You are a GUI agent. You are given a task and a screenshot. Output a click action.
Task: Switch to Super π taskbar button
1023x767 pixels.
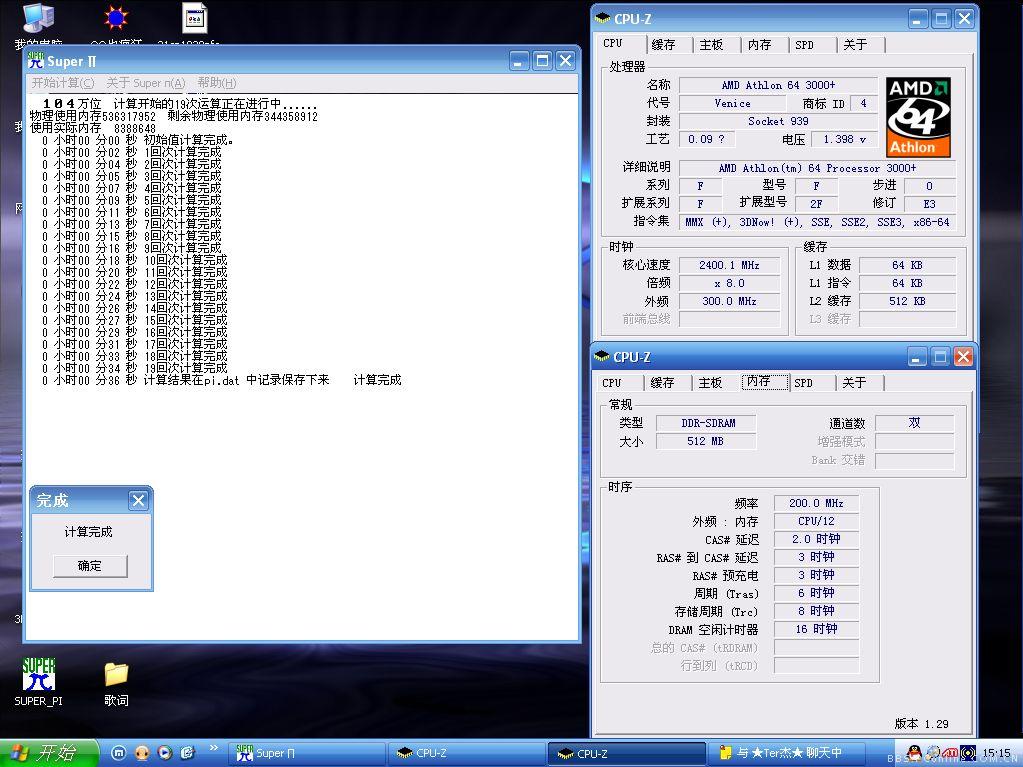pos(307,753)
